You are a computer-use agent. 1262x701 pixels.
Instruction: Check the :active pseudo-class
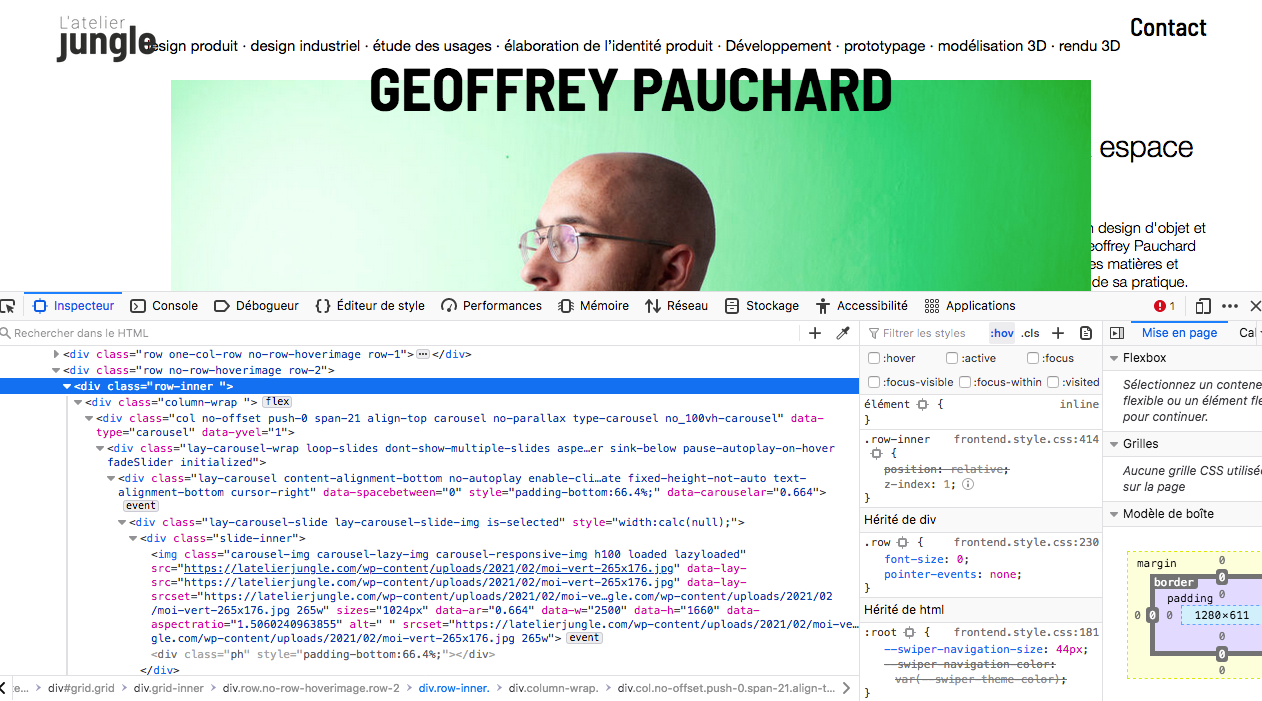(x=952, y=358)
